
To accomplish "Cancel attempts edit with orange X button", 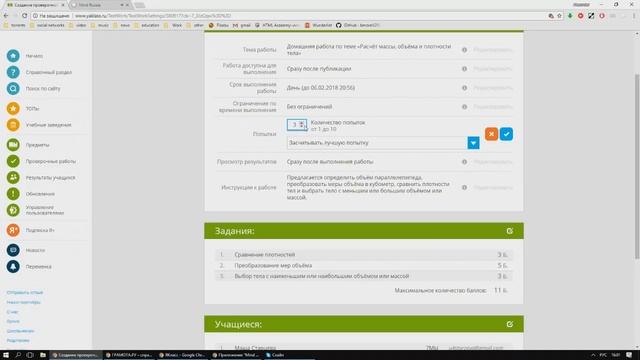I will pyautogui.click(x=491, y=134).
